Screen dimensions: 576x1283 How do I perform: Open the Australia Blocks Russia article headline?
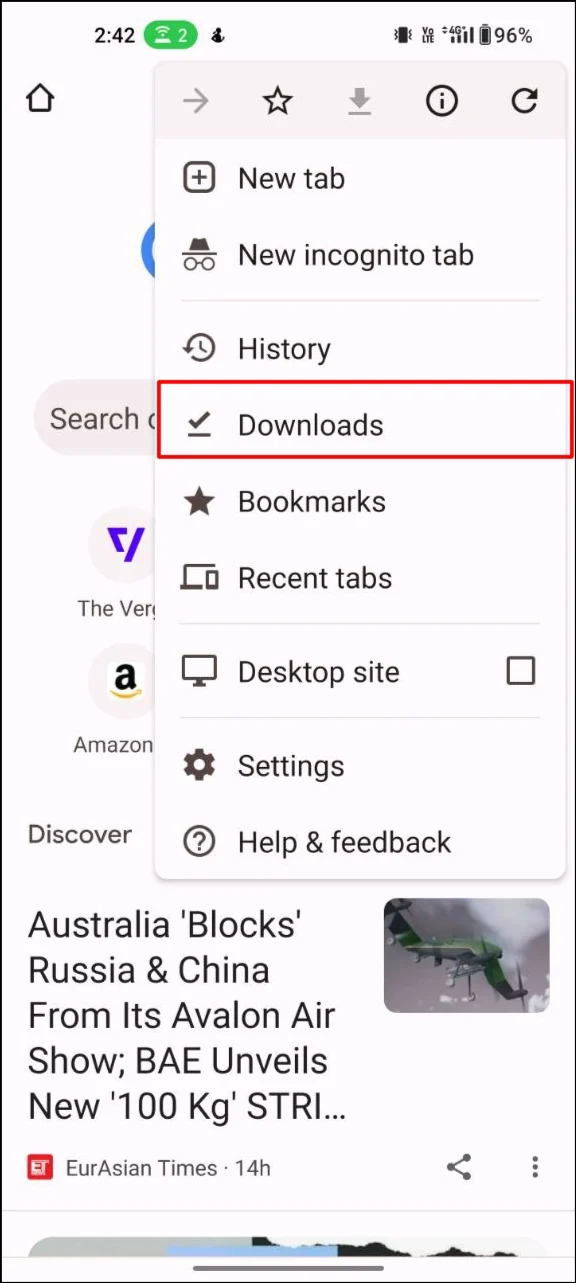click(x=188, y=1015)
